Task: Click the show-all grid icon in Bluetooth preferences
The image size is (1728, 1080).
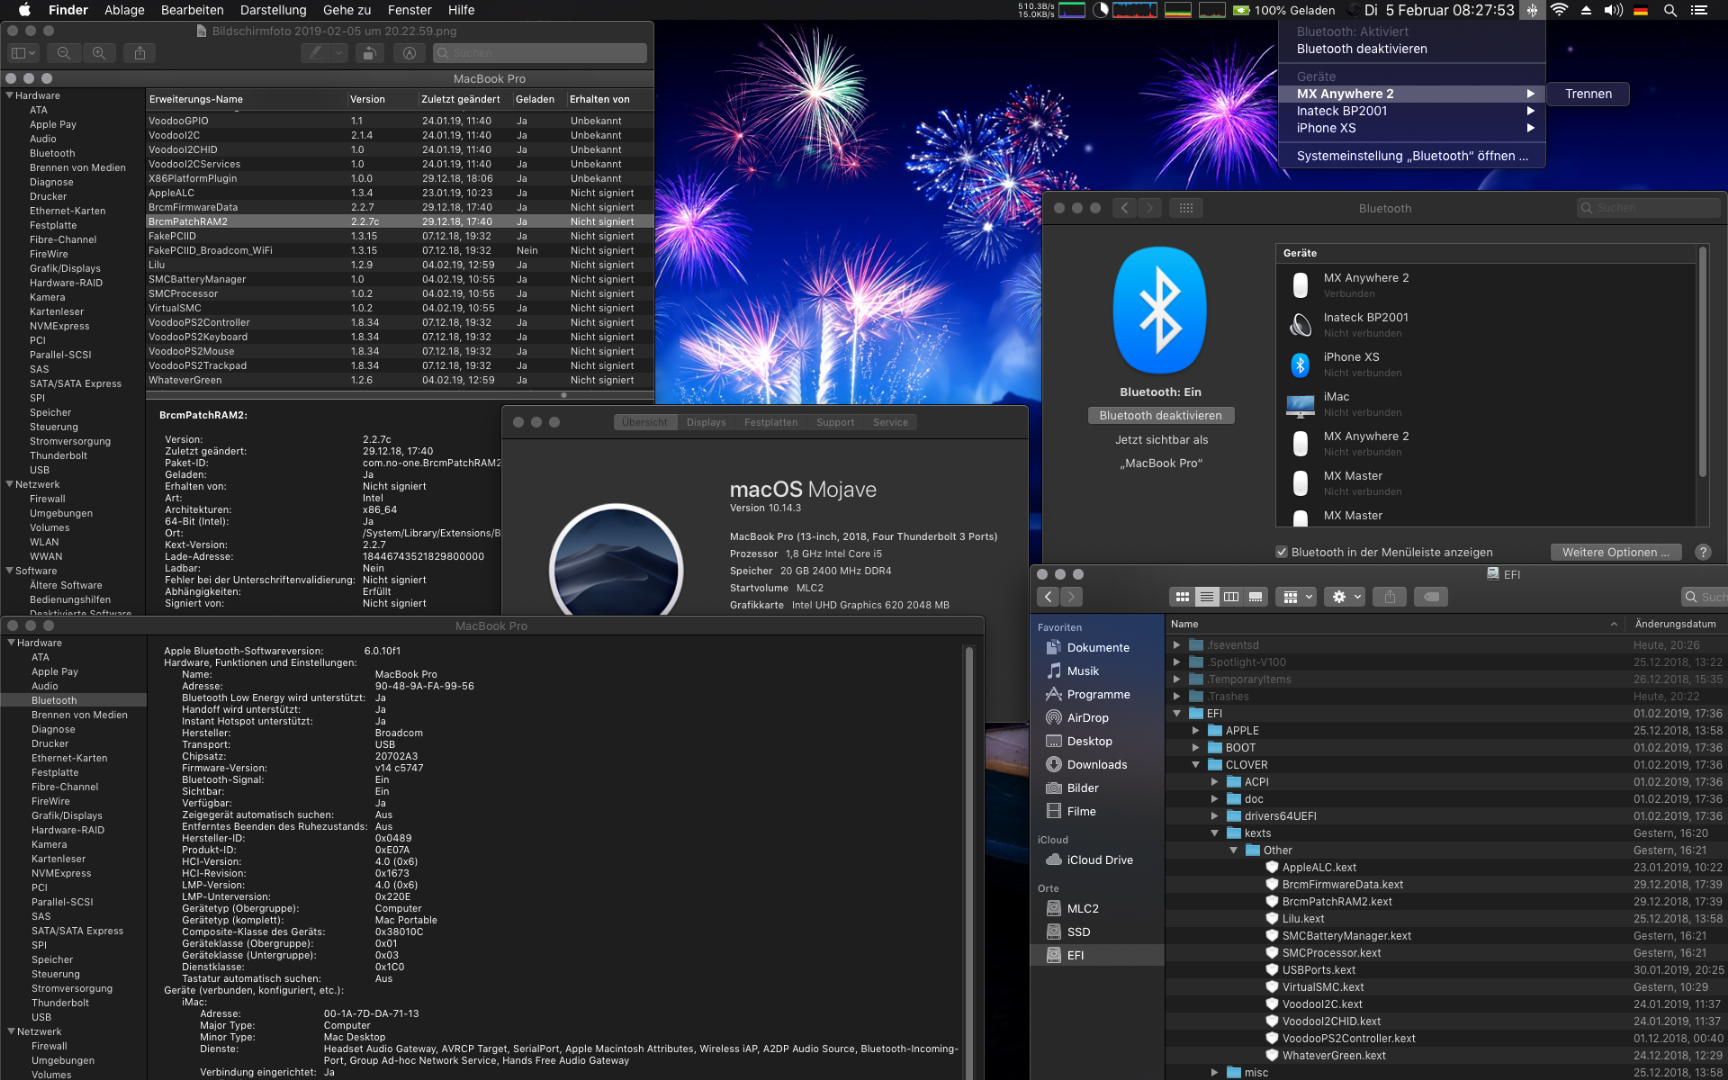Action: point(1186,208)
